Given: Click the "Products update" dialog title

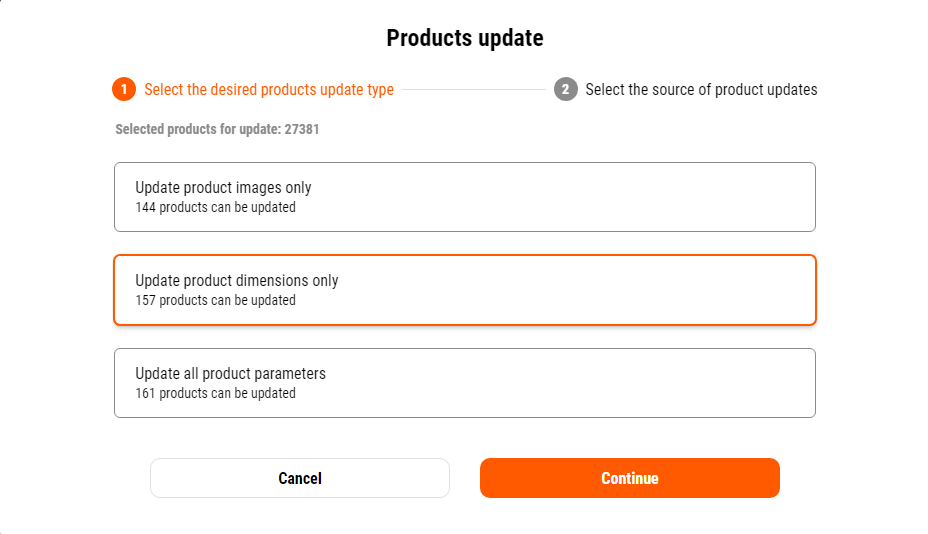Looking at the screenshot, I should pos(465,38).
